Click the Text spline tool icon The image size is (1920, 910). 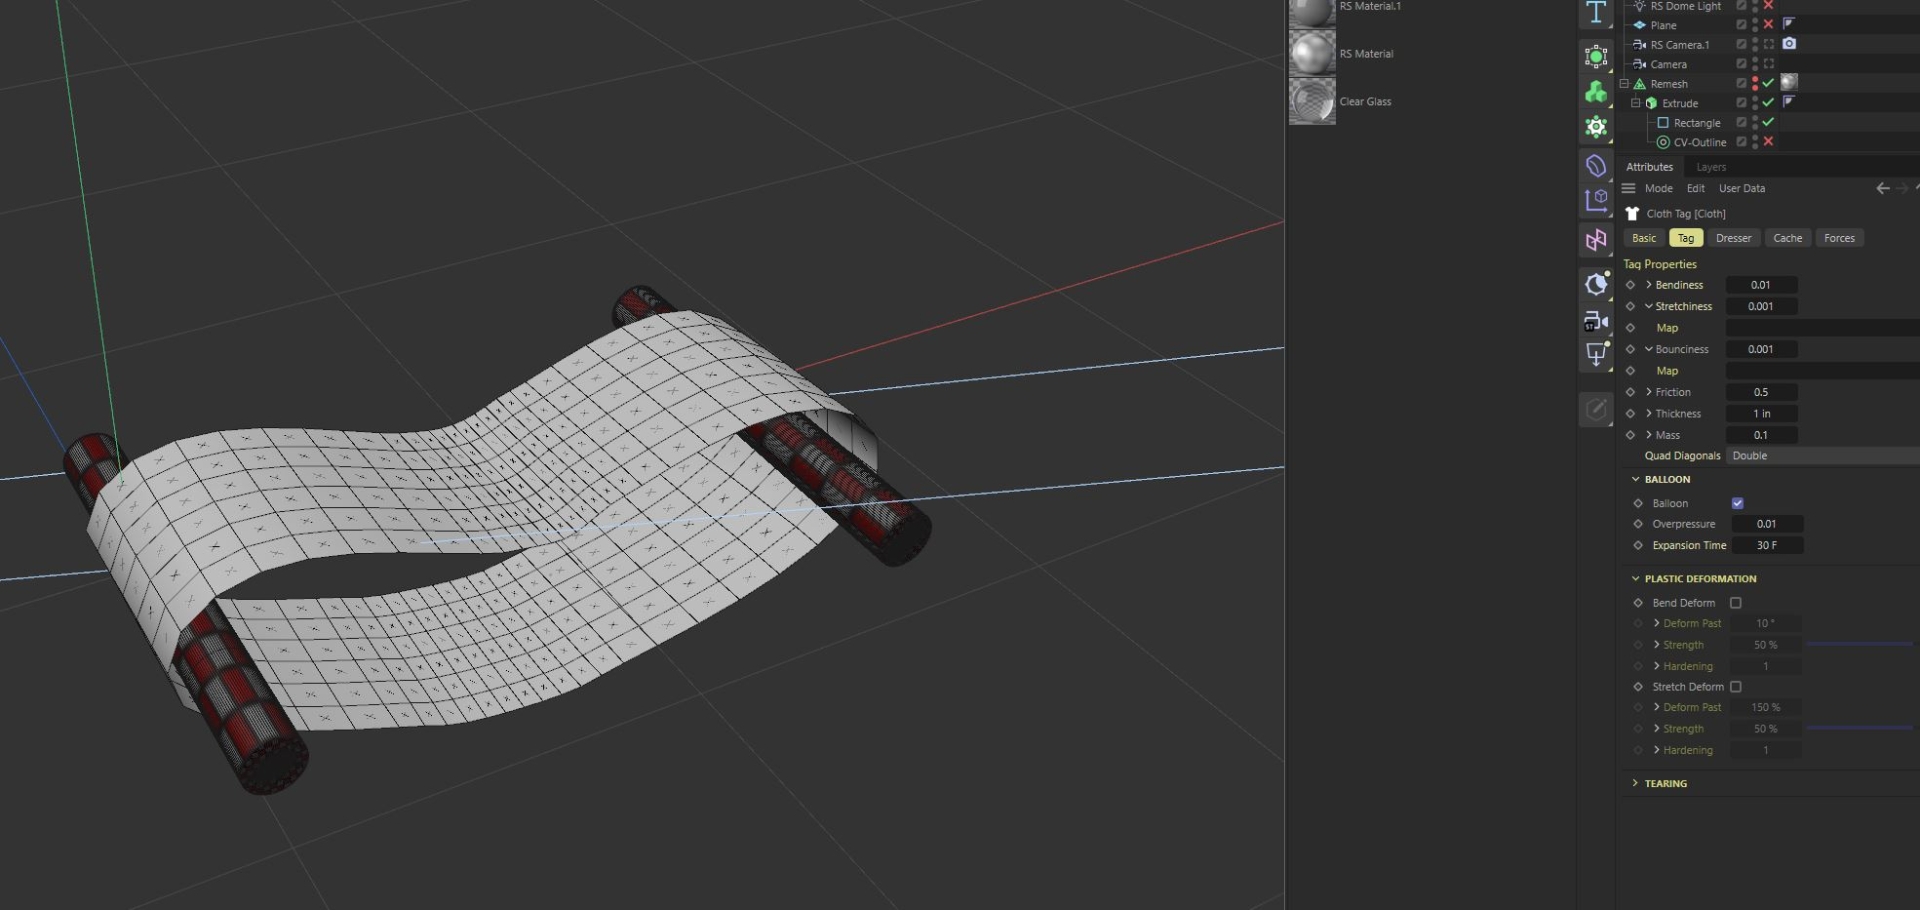tap(1596, 14)
